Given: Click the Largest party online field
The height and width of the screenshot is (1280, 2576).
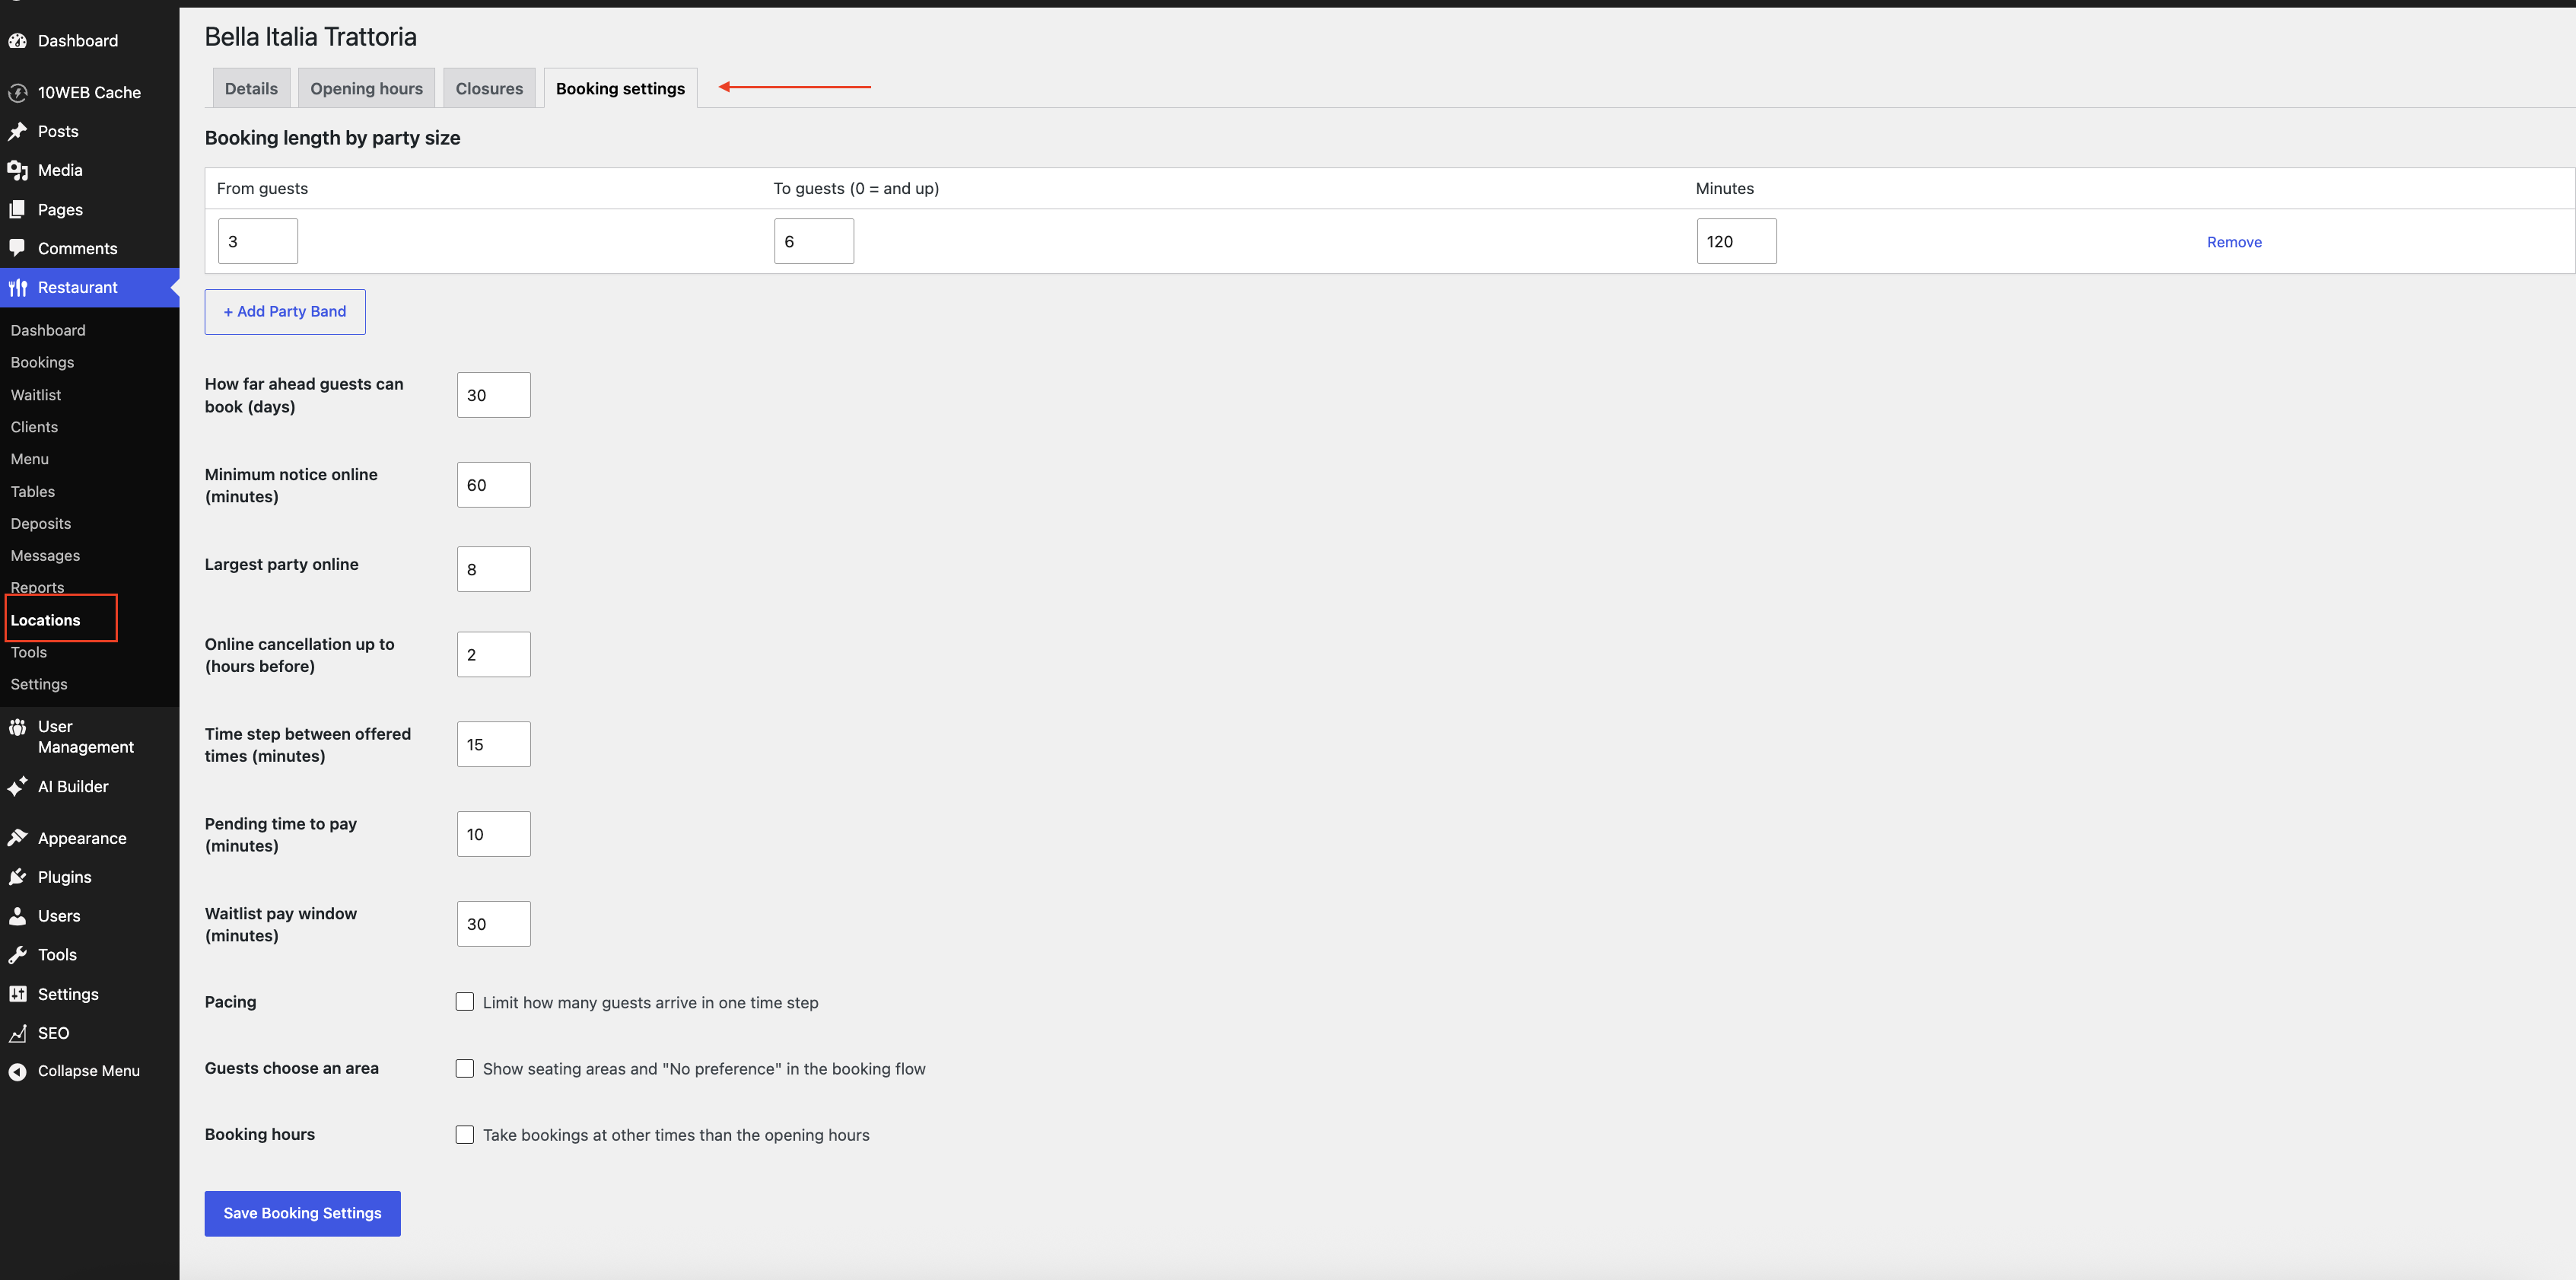Looking at the screenshot, I should point(494,569).
